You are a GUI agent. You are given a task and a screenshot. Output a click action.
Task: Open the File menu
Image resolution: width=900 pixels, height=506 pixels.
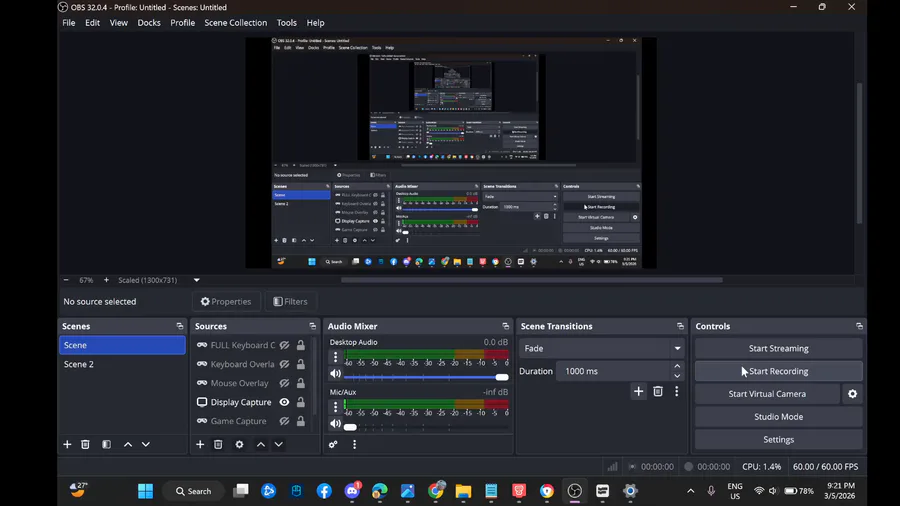(x=69, y=23)
